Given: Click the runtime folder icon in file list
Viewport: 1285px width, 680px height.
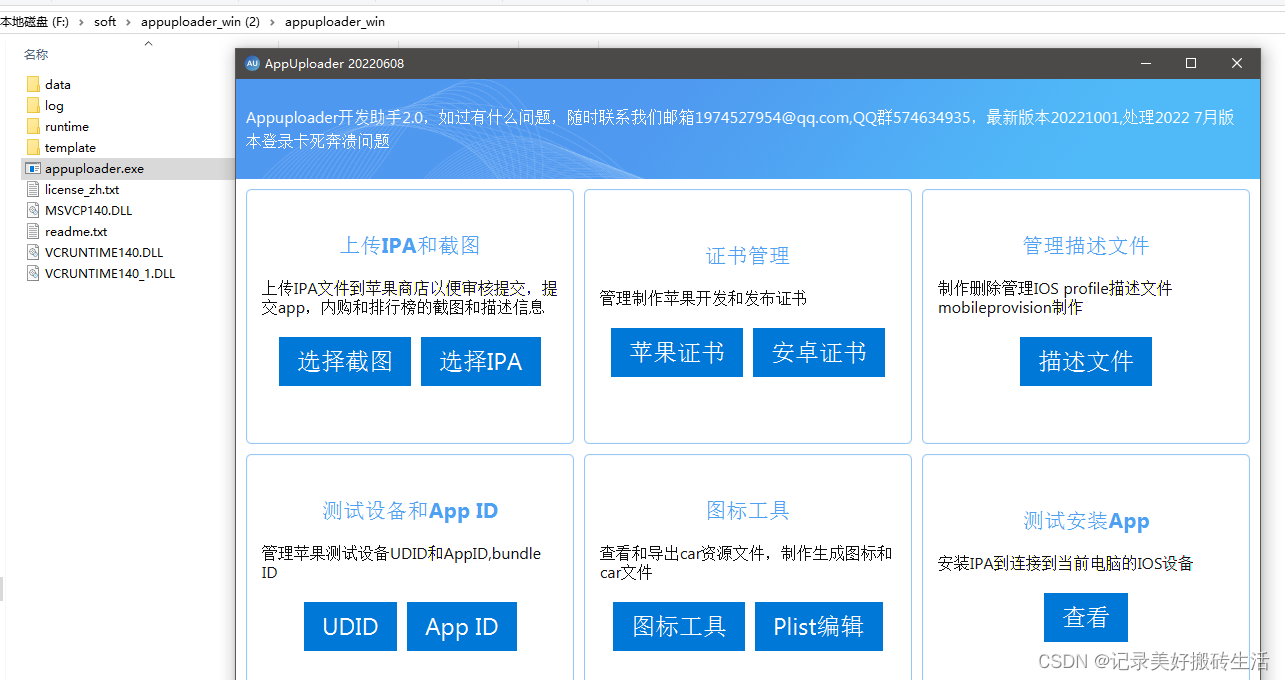Looking at the screenshot, I should pyautogui.click(x=33, y=127).
